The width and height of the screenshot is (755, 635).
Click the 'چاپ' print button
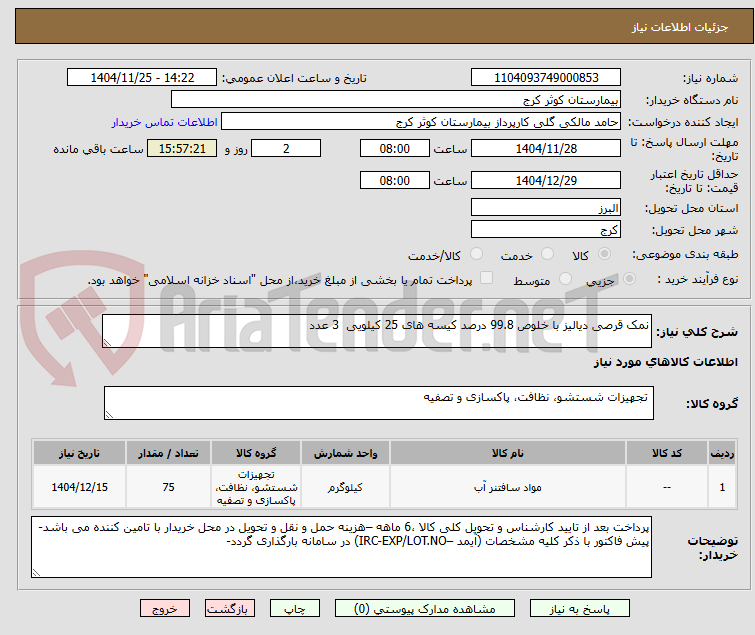[295, 609]
